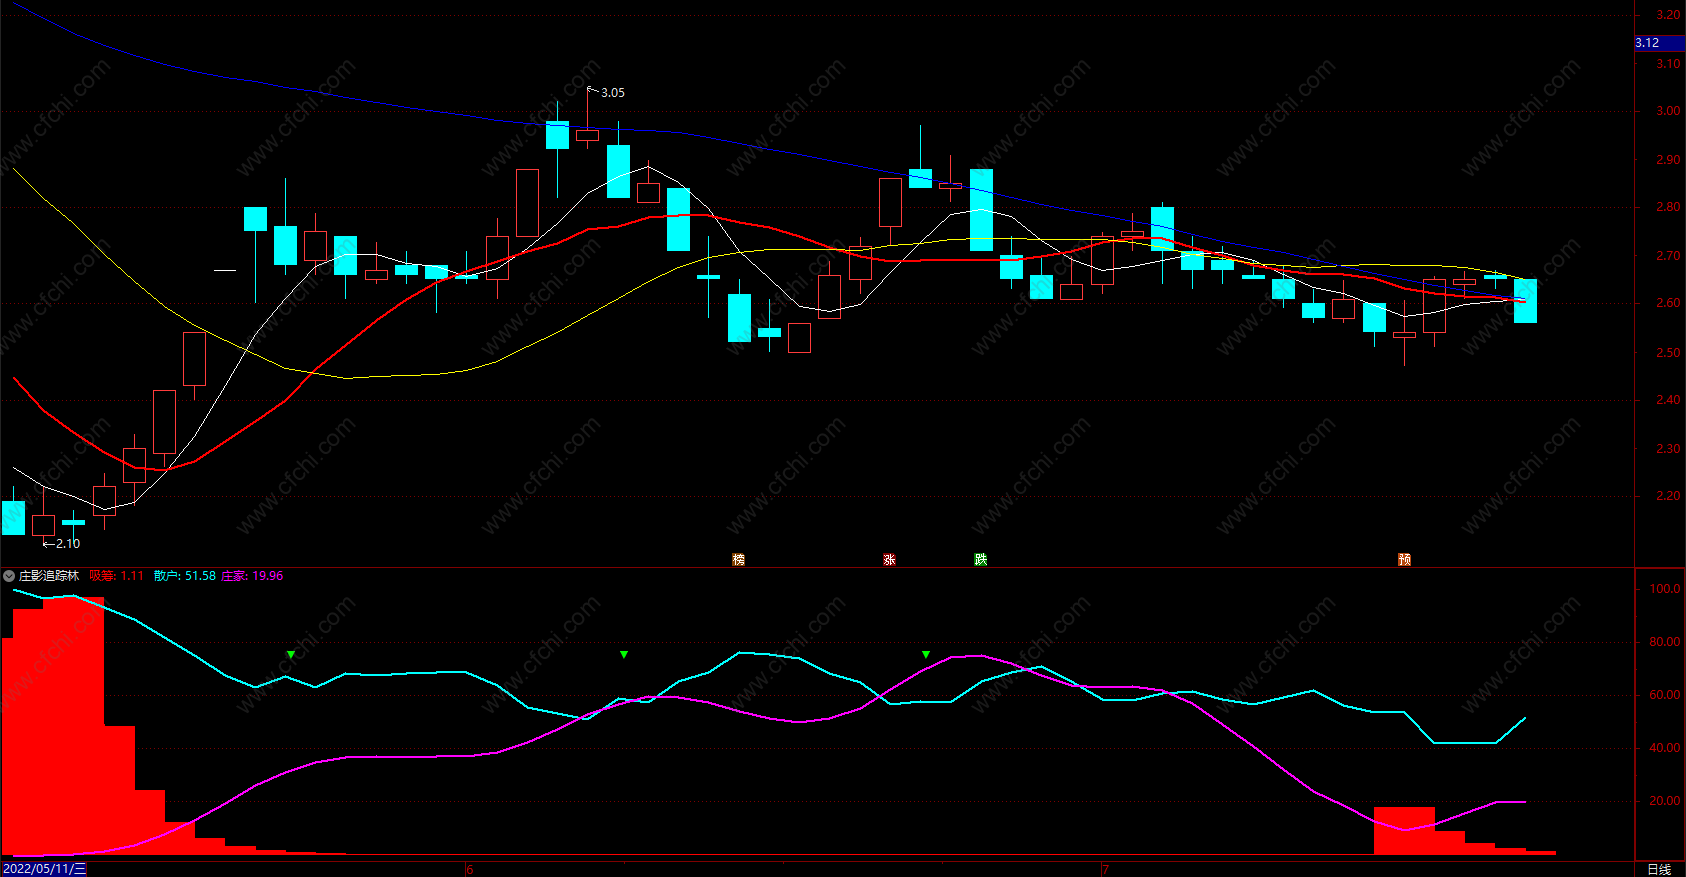Click the 2022/05/11/三 date label

45,869
